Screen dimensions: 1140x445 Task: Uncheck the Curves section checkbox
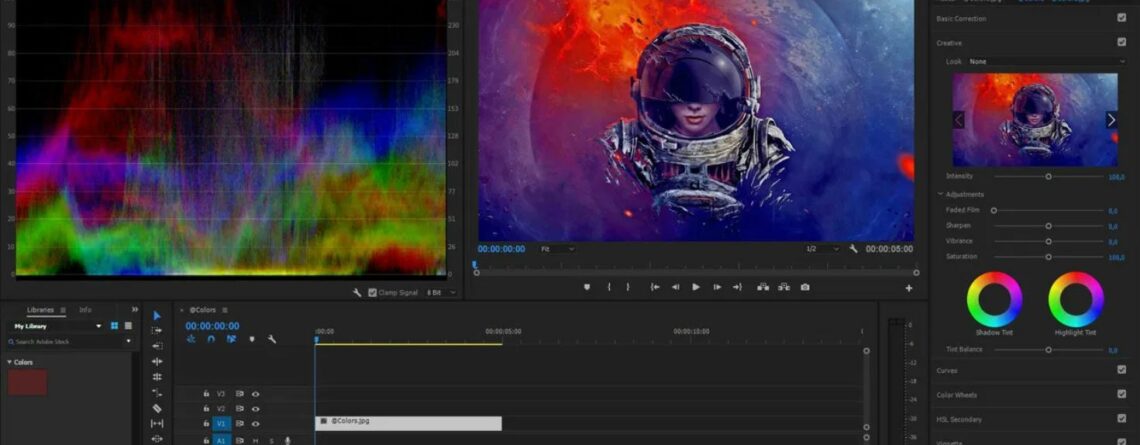[x=1121, y=370]
